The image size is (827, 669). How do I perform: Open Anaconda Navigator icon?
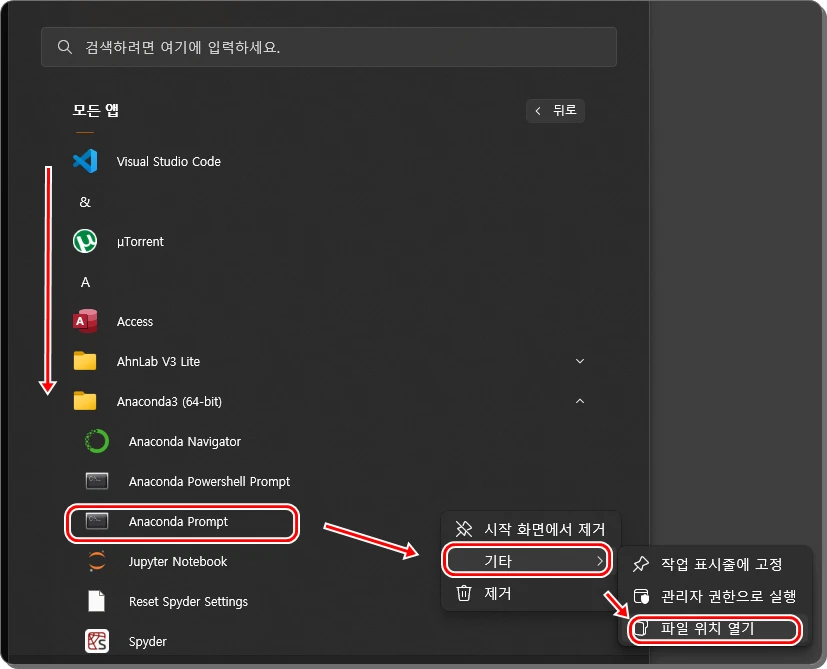click(97, 441)
